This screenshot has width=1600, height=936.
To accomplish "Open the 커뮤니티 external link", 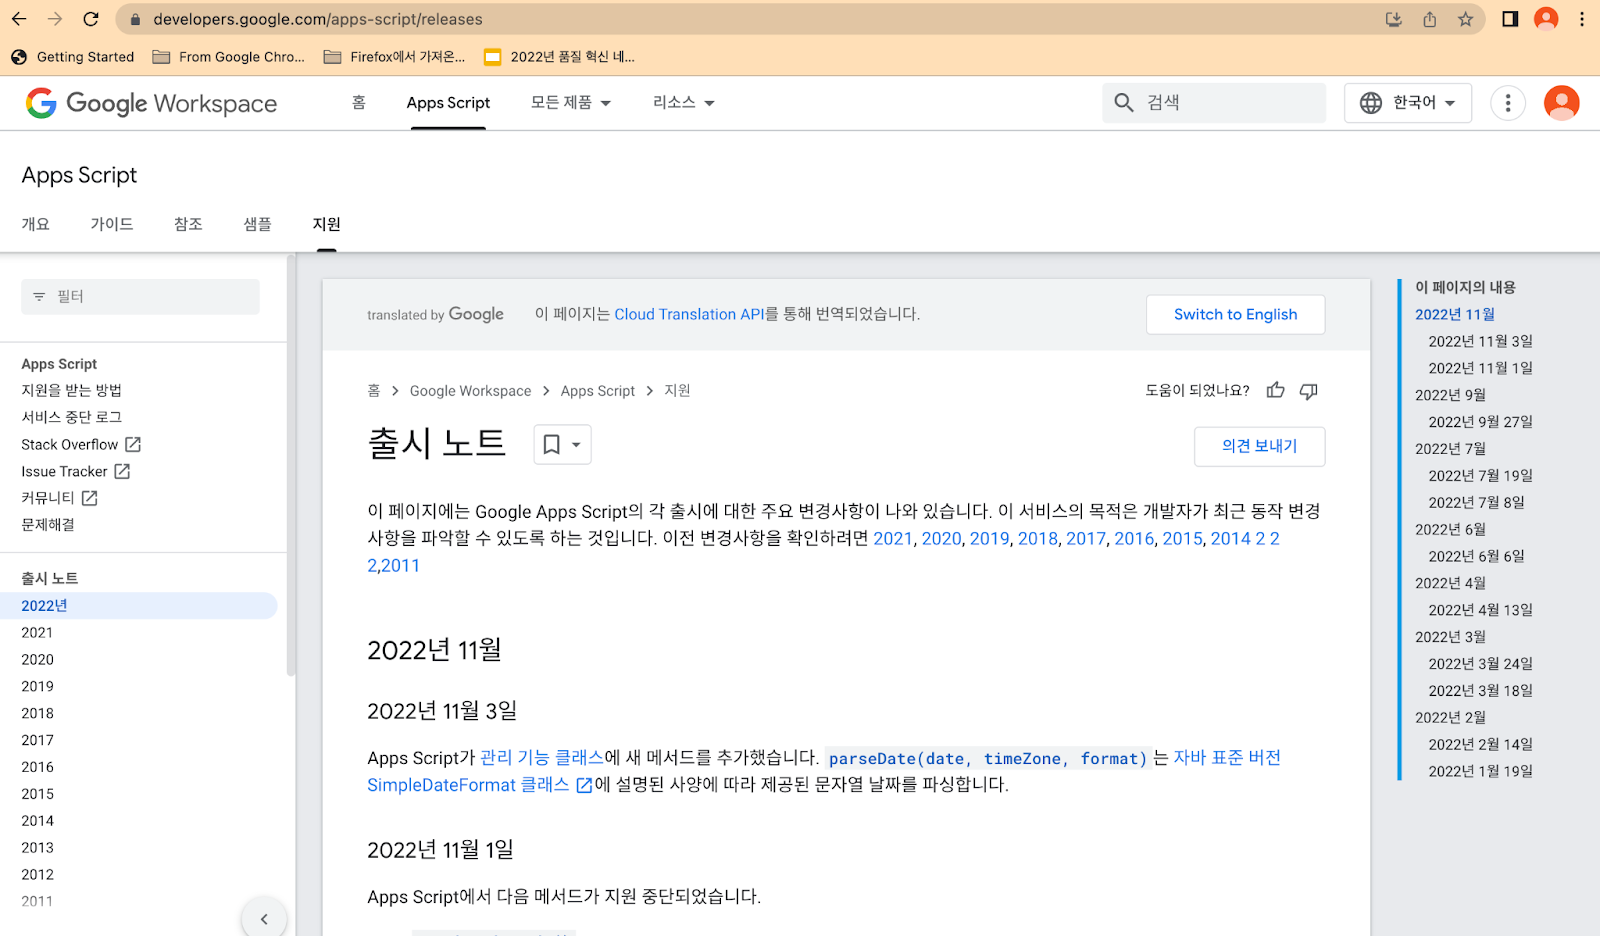I will (59, 498).
